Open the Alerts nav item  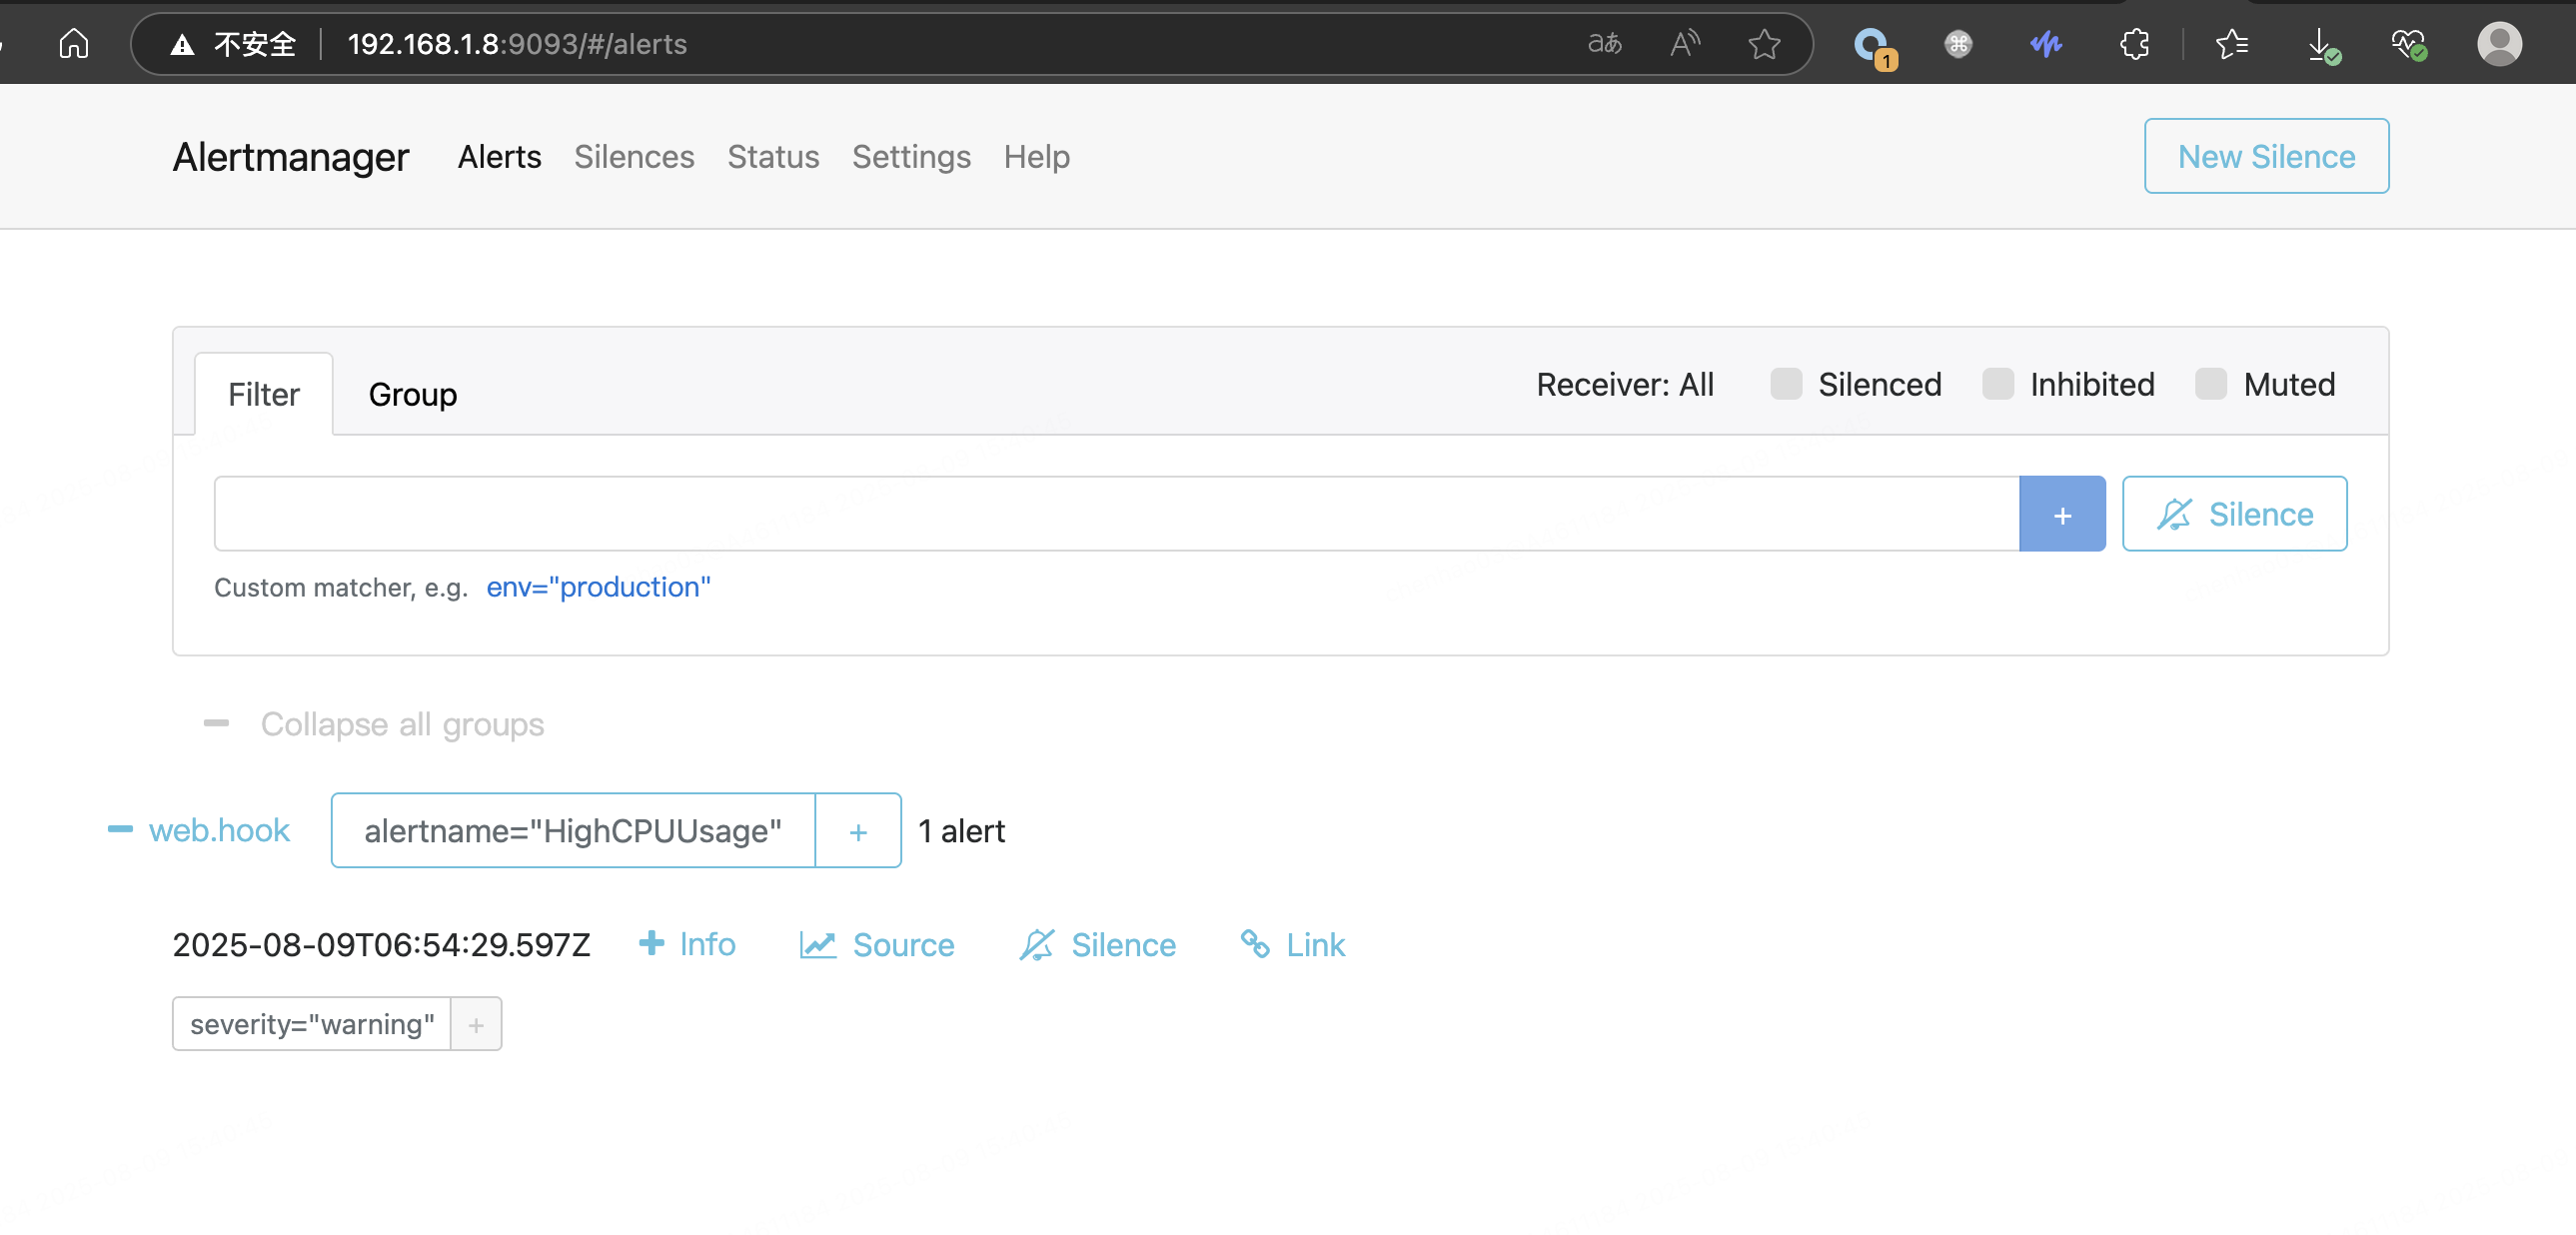pos(500,157)
